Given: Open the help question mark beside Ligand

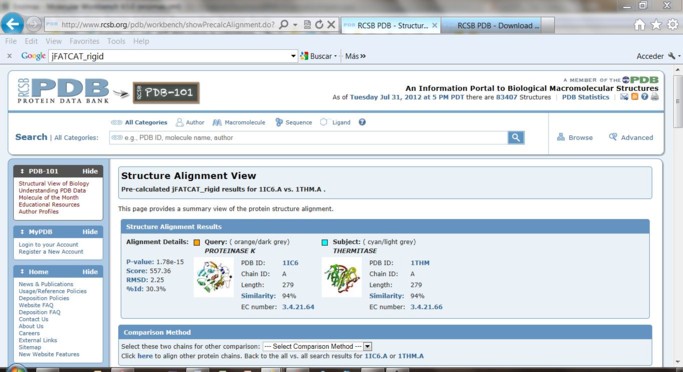Looking at the screenshot, I should (x=362, y=122).
